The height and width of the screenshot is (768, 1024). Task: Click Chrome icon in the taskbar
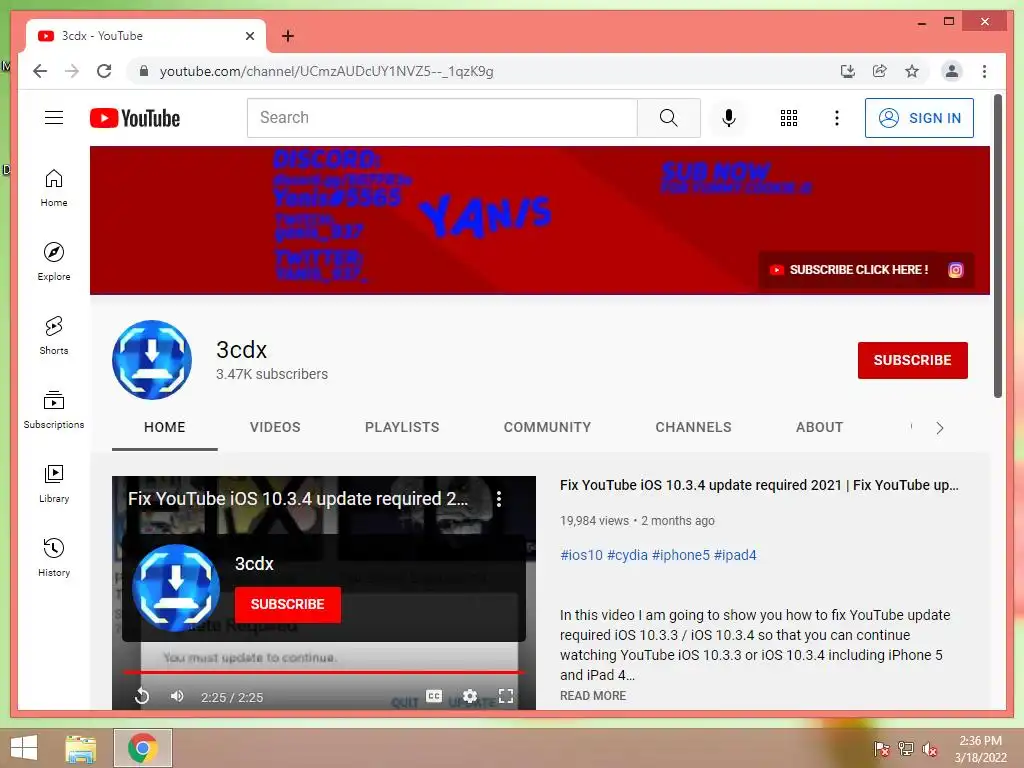tap(142, 748)
